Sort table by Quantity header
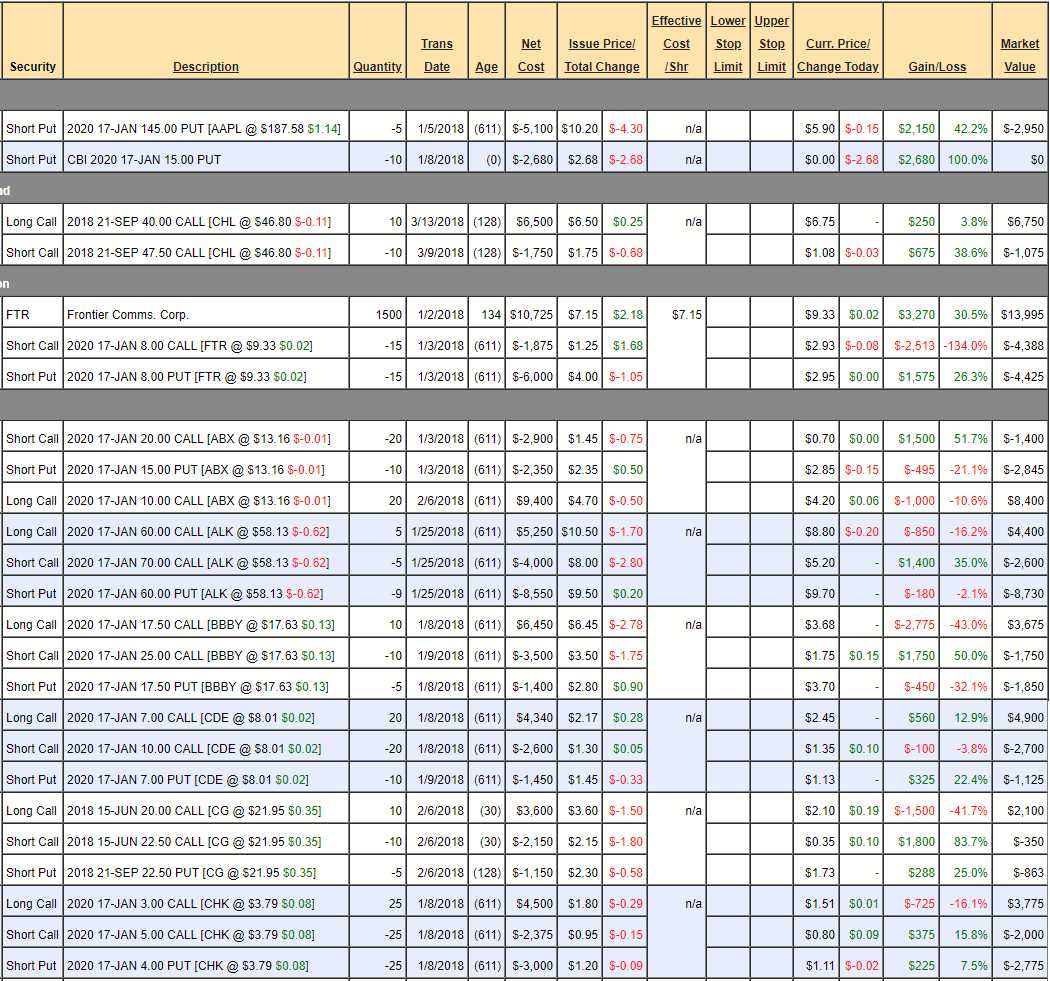Image resolution: width=1050 pixels, height=981 pixels. coord(377,67)
